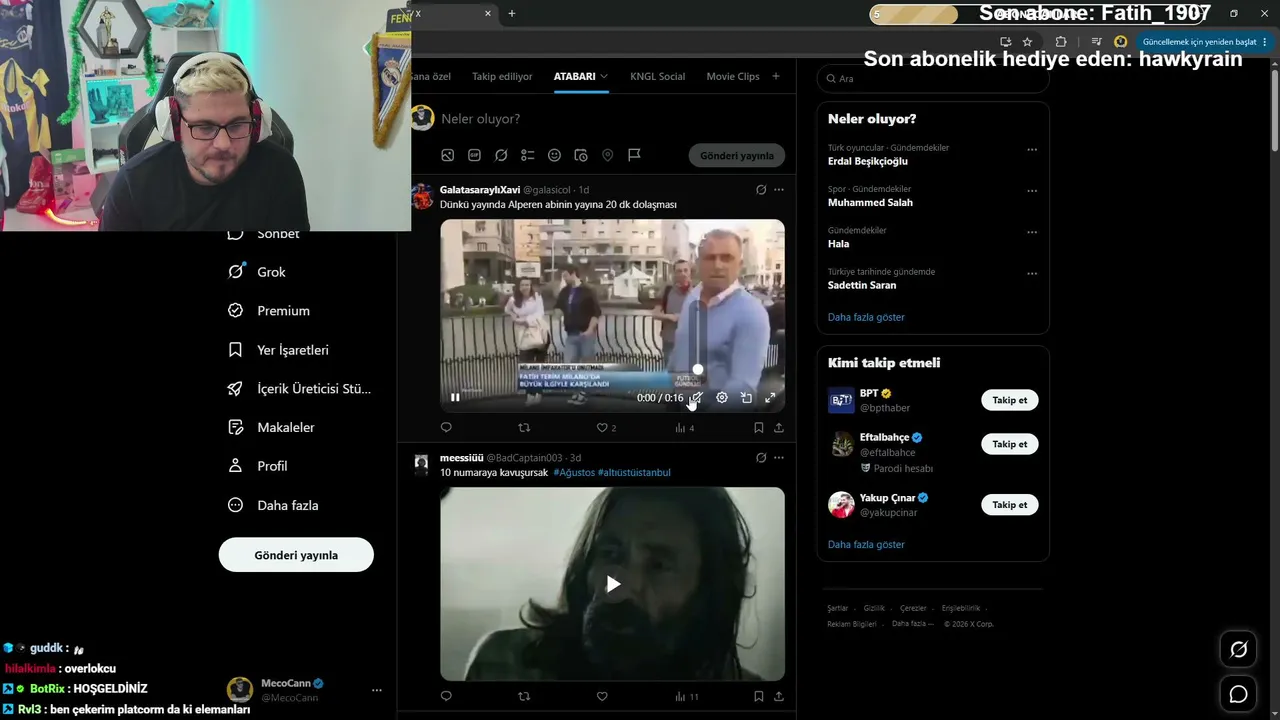Screen dimensions: 1280x720
Task: Like GalatasaraylıXavi's post
Action: coord(602,427)
